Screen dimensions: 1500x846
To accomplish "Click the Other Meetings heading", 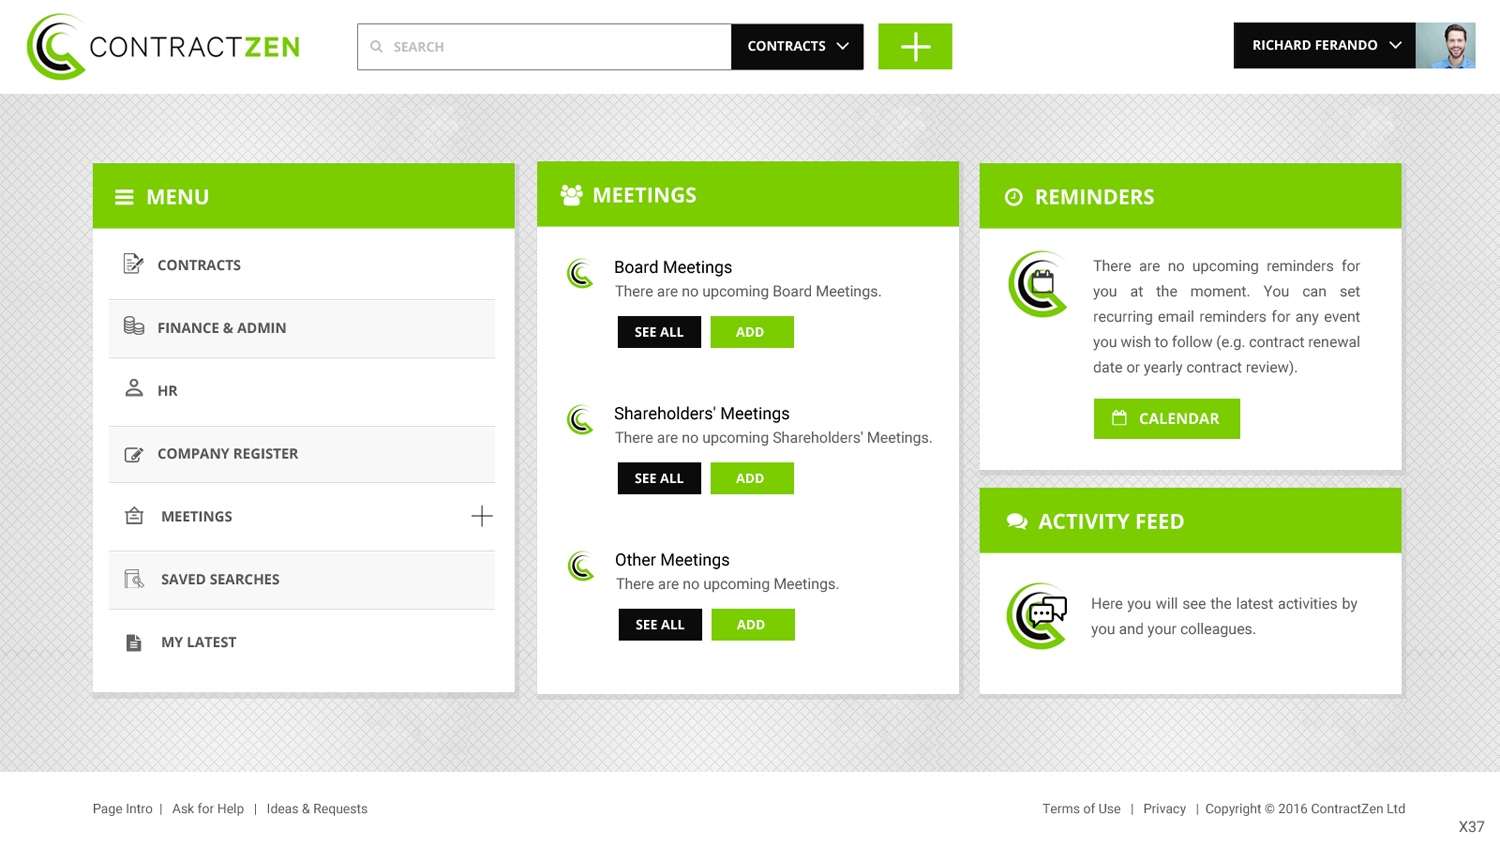I will (672, 560).
